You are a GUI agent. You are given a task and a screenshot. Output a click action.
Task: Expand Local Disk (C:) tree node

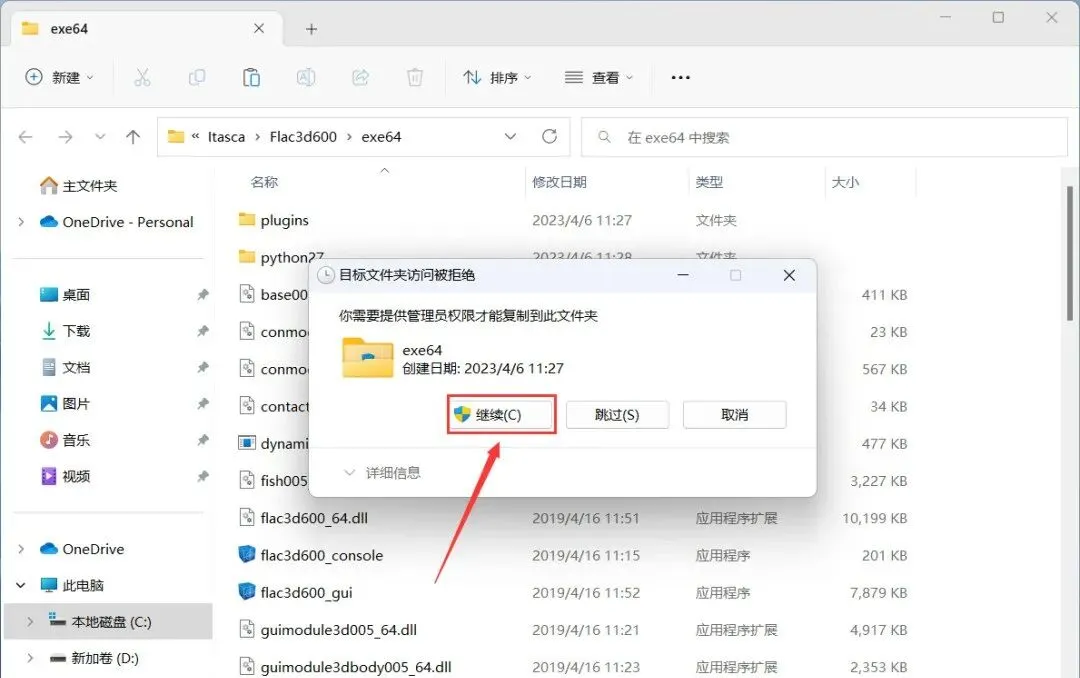click(x=30, y=622)
